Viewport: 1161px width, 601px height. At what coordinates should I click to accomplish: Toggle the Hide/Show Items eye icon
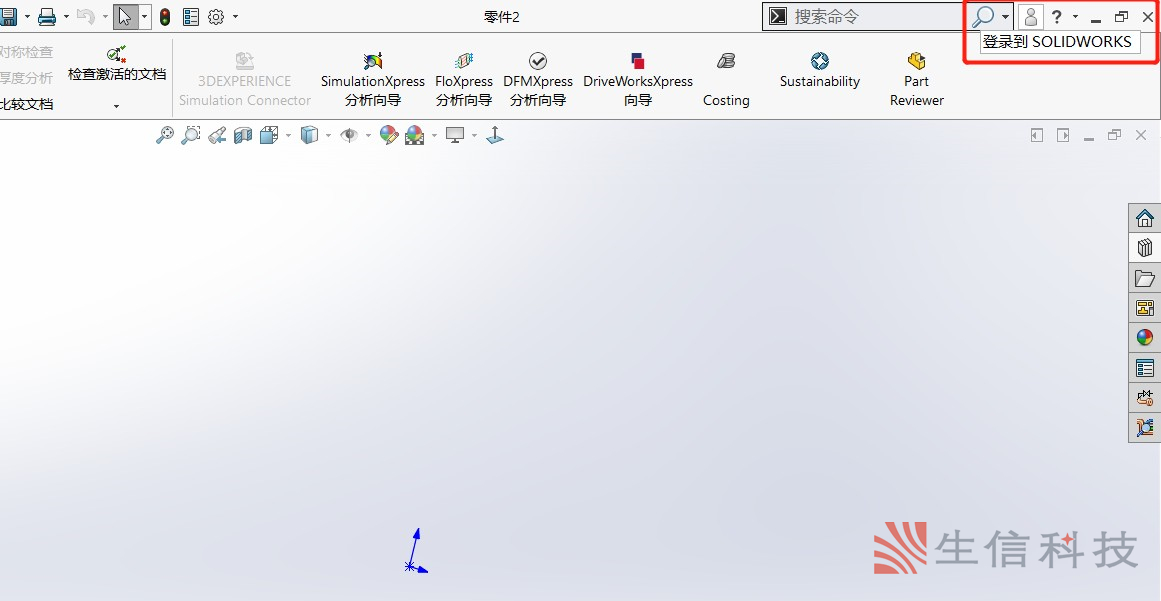click(x=349, y=135)
